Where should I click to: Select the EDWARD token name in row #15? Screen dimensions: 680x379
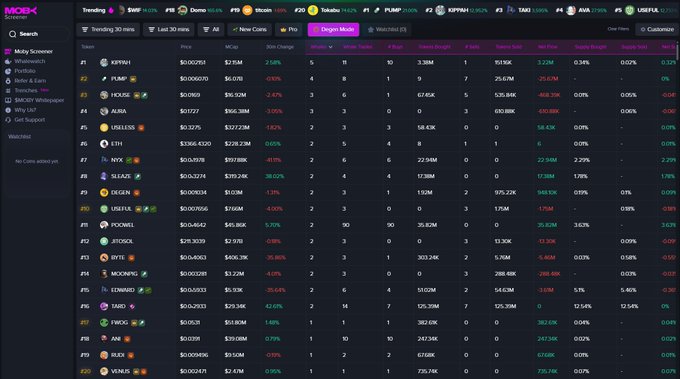click(x=123, y=290)
